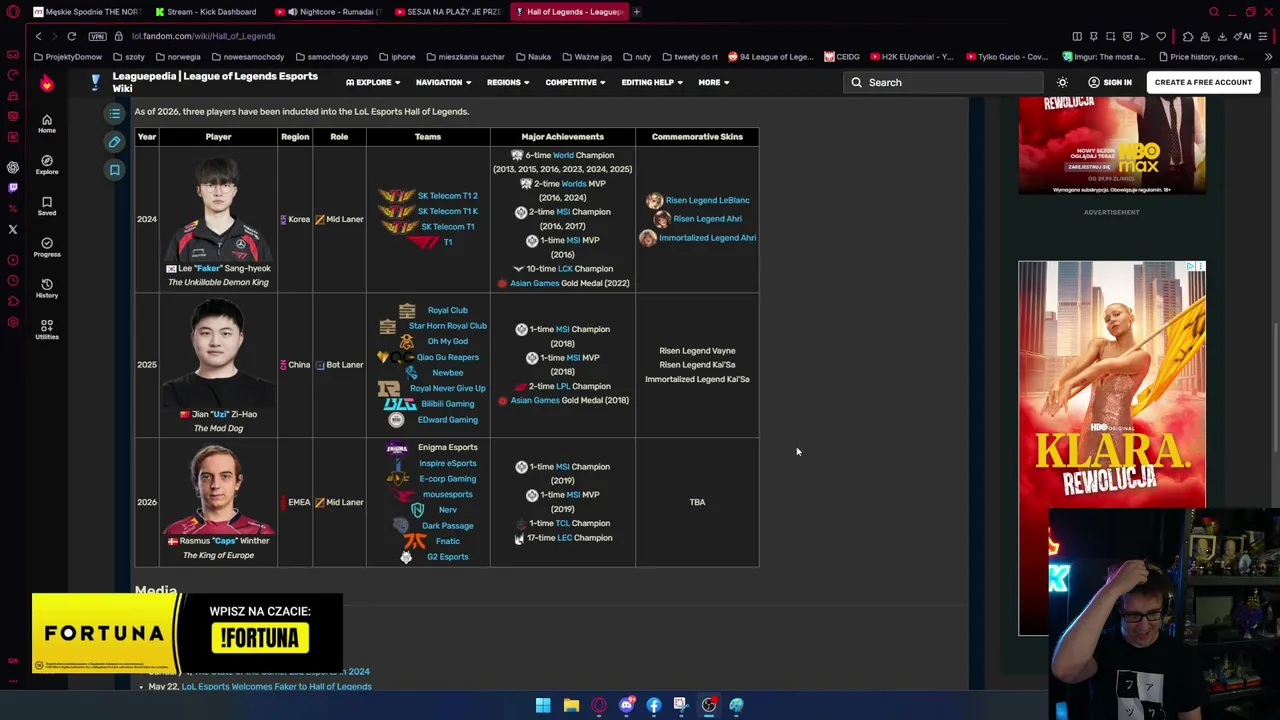Click the pencil edit page icon
1280x720 pixels.
115,142
